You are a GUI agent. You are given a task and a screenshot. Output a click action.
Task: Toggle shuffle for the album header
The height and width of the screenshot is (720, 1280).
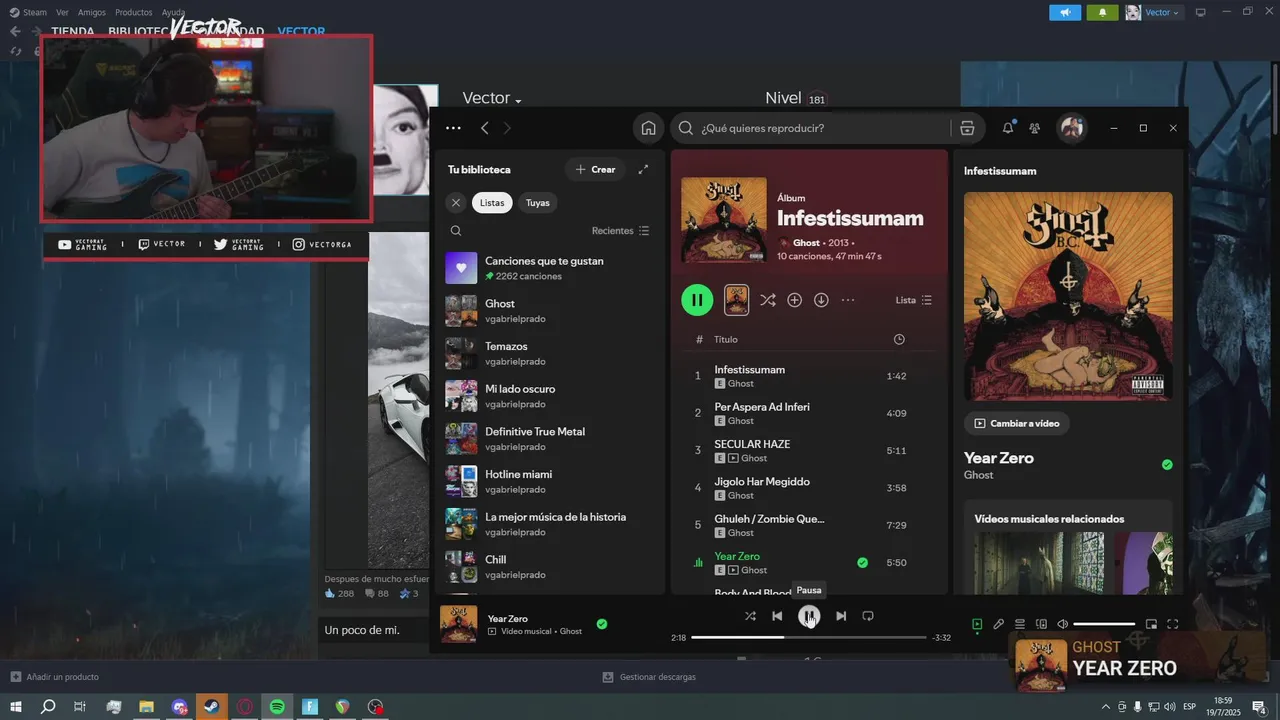767,300
